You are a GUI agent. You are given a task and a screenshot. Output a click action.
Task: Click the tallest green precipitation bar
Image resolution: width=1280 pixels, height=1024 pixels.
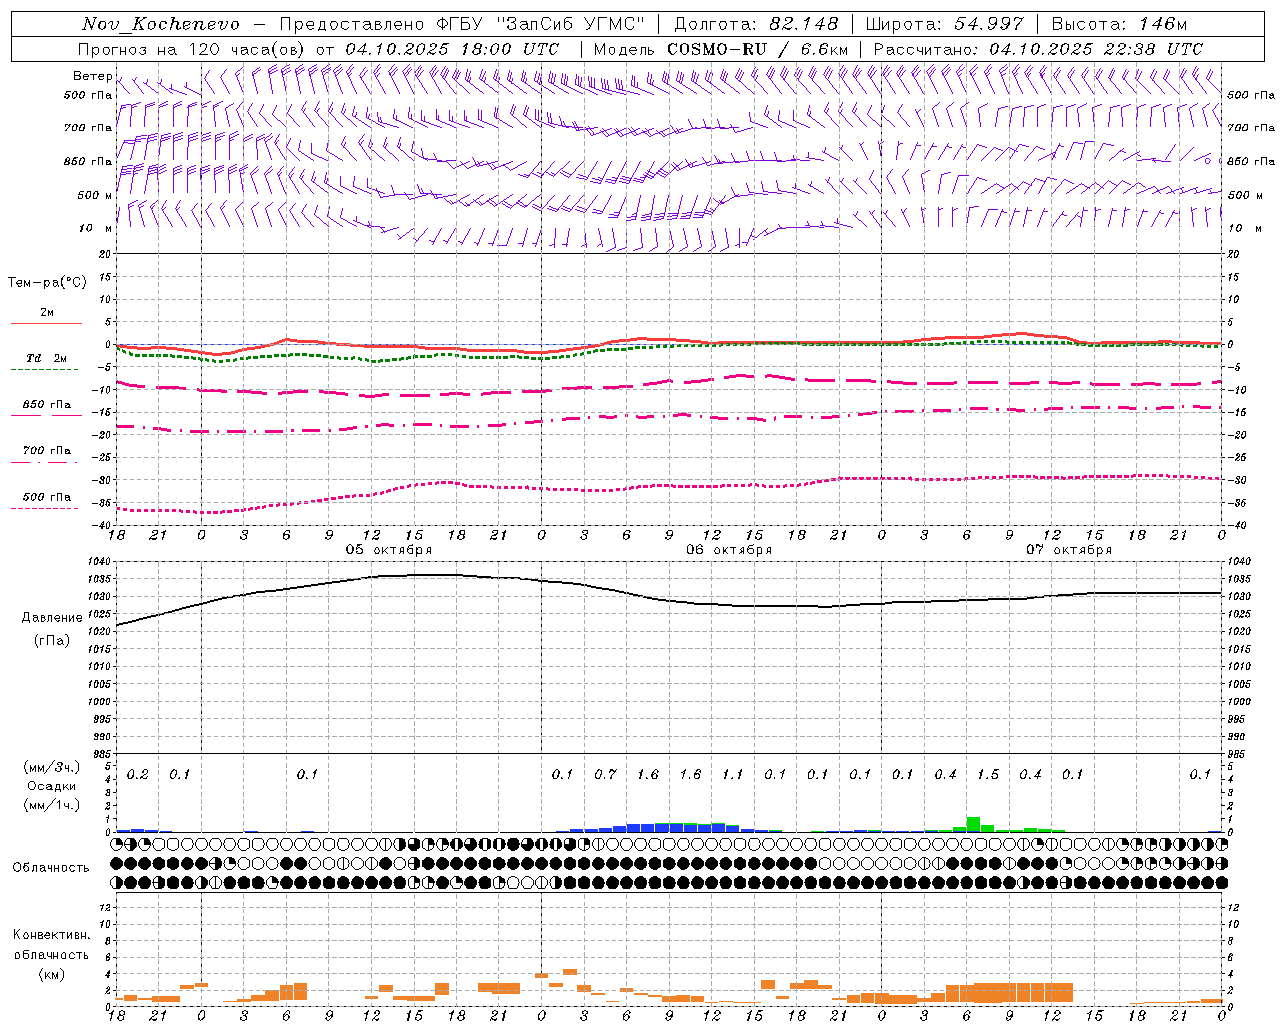[973, 824]
